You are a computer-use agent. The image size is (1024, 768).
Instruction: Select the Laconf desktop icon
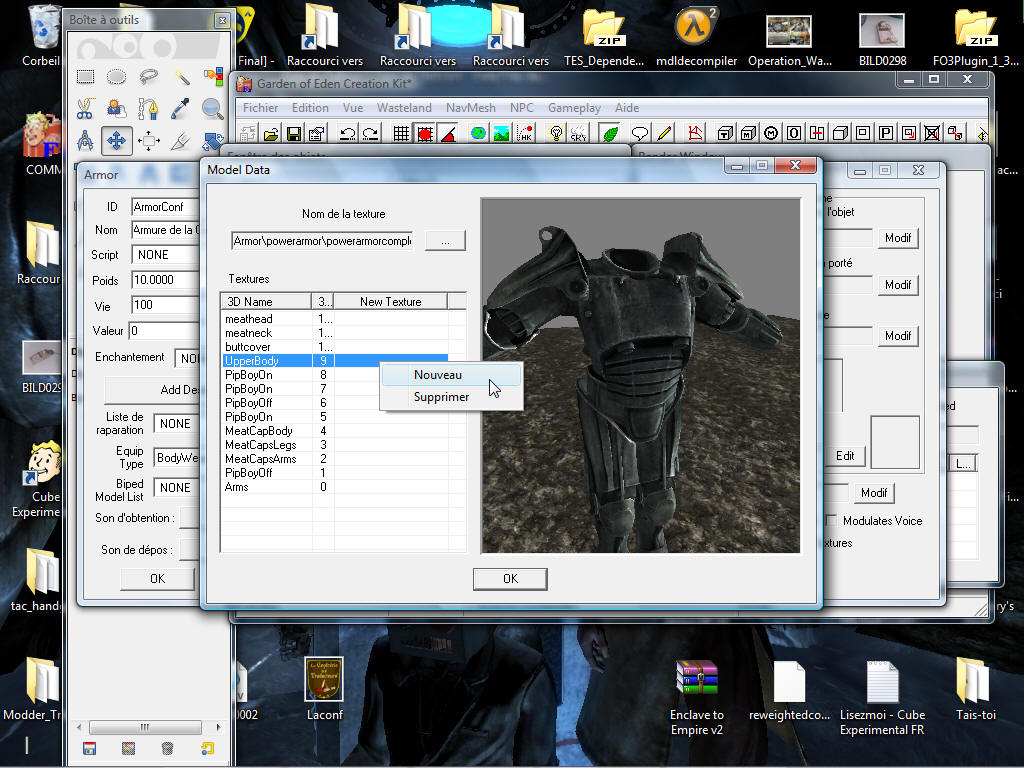(x=325, y=689)
